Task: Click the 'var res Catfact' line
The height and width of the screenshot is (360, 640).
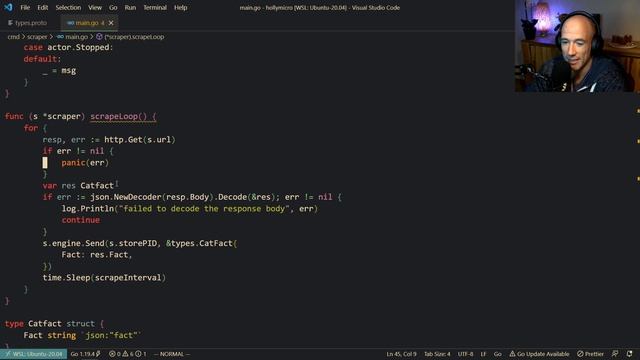Action: (78, 185)
